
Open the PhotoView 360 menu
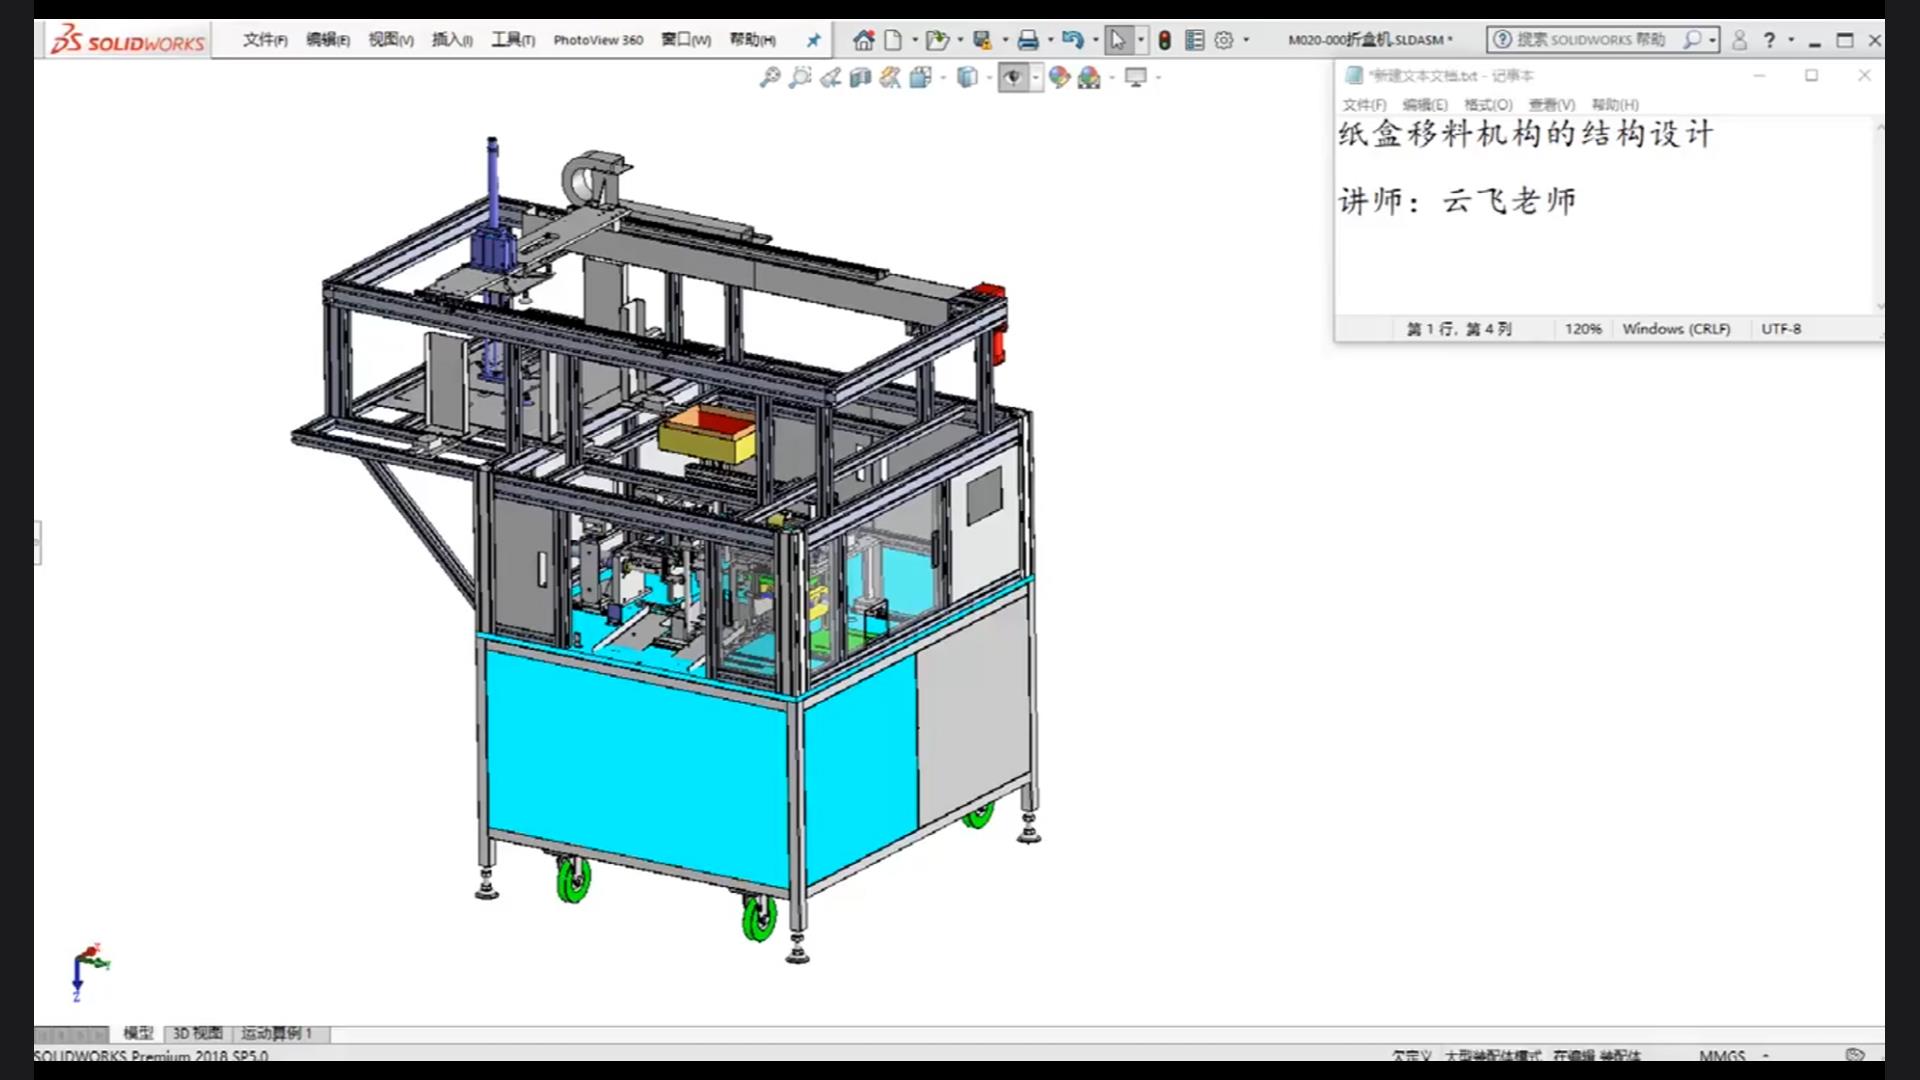pos(598,40)
